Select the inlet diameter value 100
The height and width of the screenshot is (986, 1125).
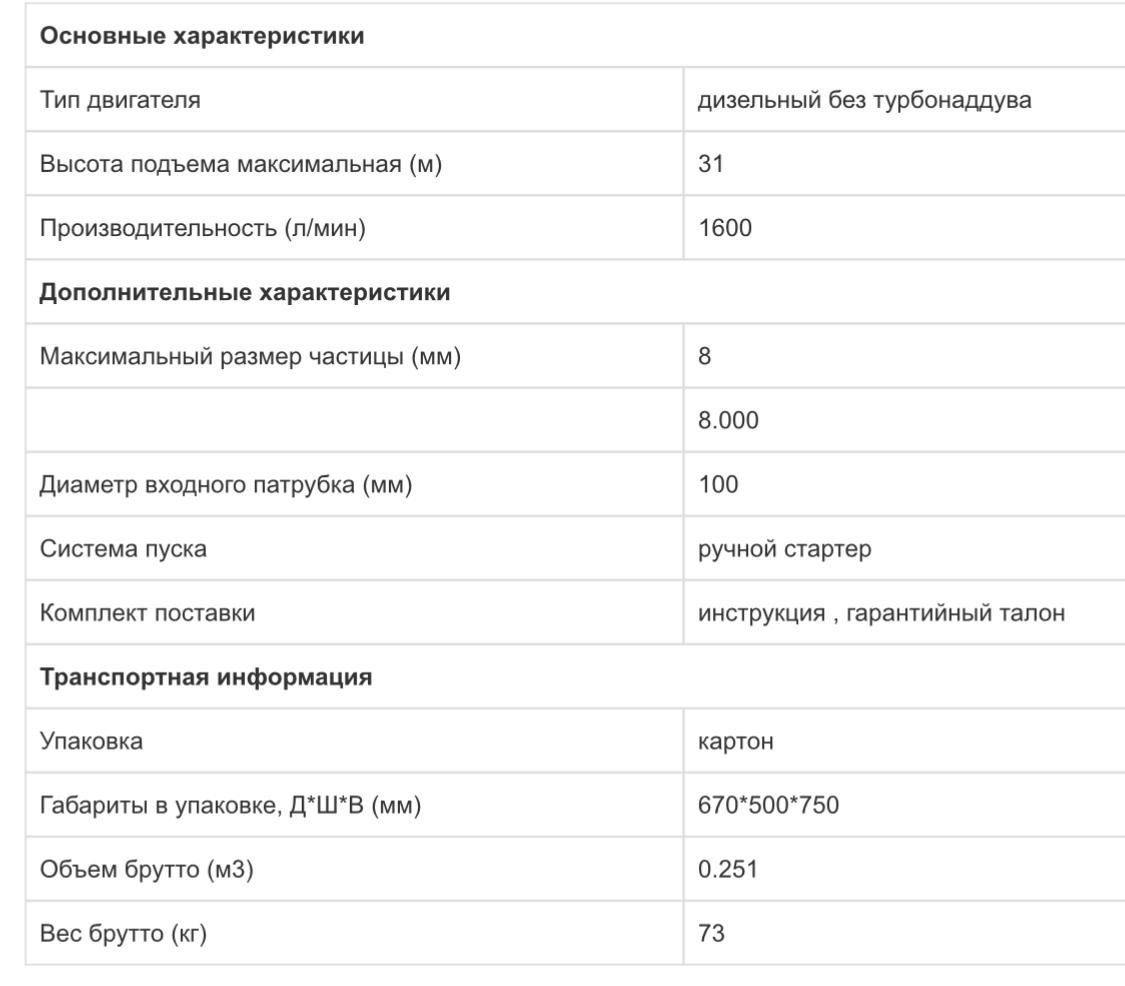[718, 485]
